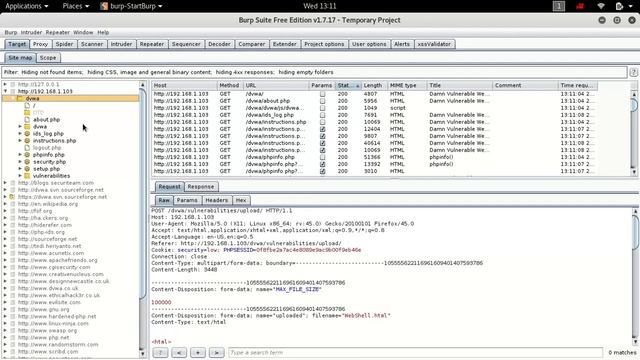Expand the http://127.0.0.1 tree node
Viewport: 640px width, 360px height.
point(5,84)
